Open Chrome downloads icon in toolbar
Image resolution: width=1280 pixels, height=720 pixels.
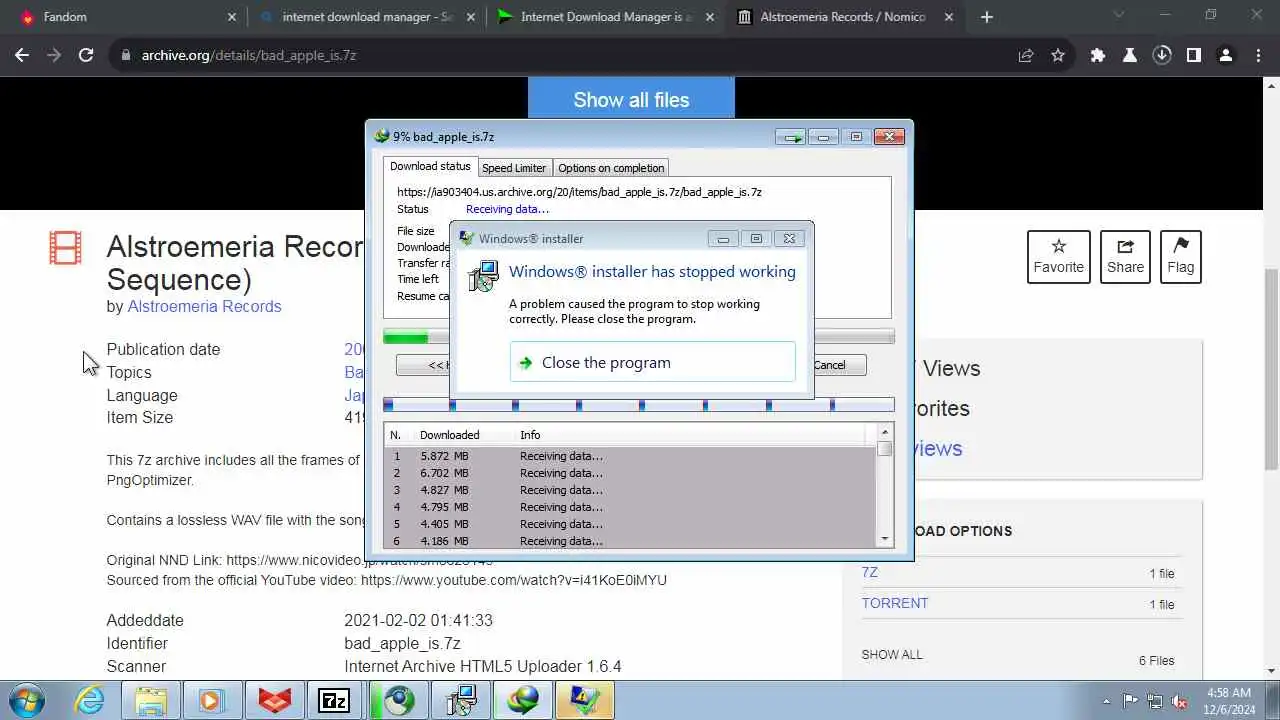point(1162,56)
